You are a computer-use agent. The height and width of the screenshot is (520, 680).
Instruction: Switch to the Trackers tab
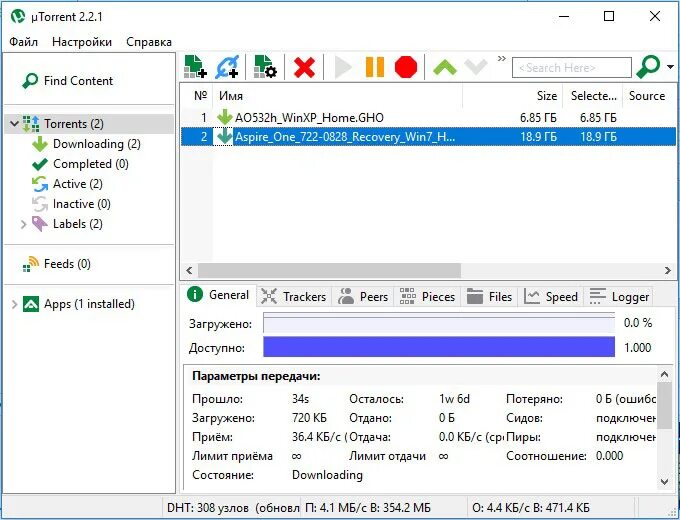coord(294,297)
